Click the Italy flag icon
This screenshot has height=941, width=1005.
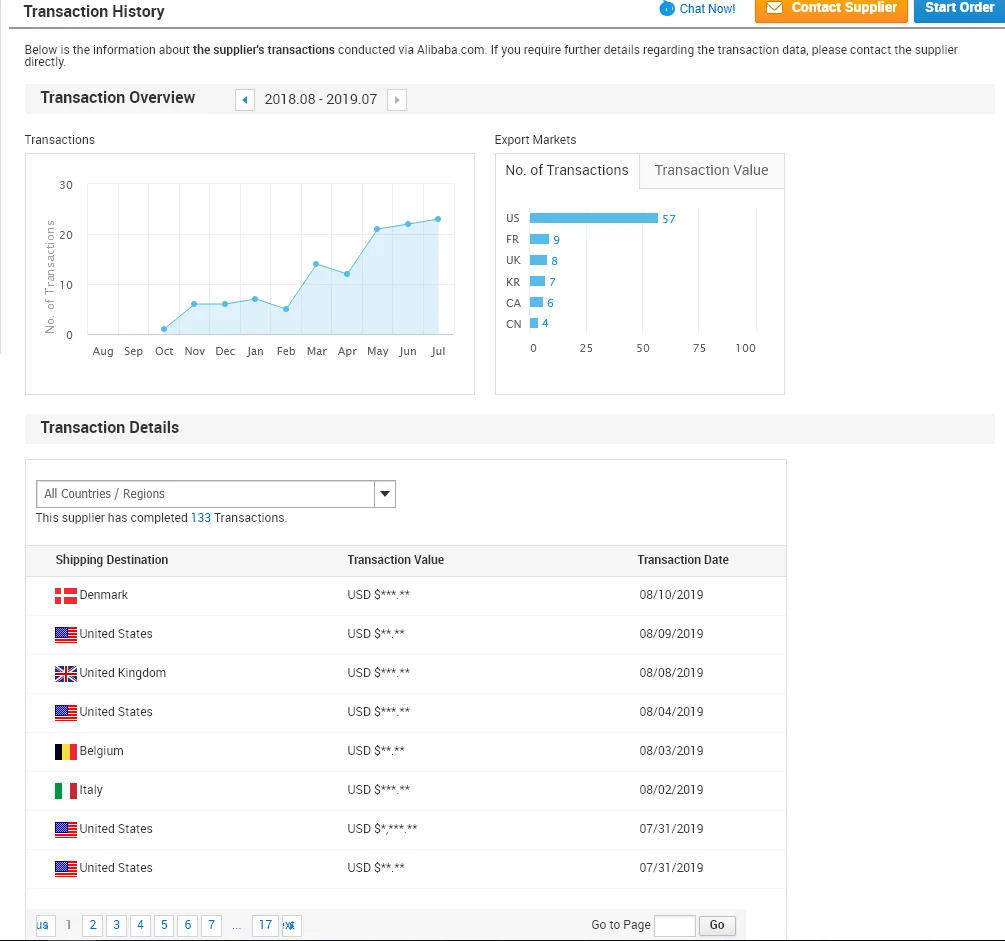(x=66, y=791)
